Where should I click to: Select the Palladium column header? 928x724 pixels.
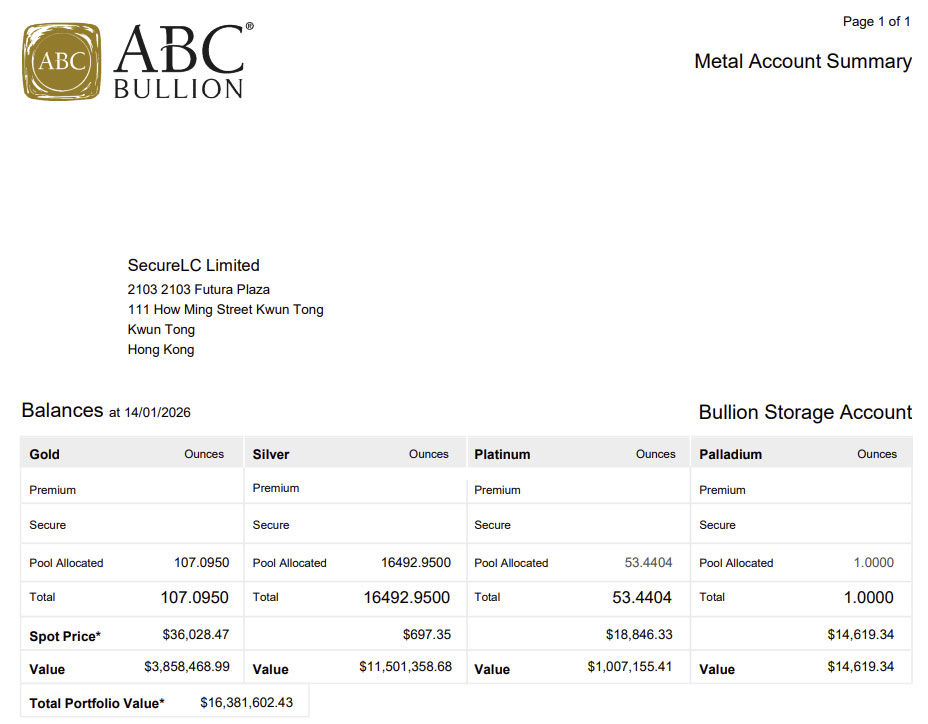pyautogui.click(x=730, y=454)
